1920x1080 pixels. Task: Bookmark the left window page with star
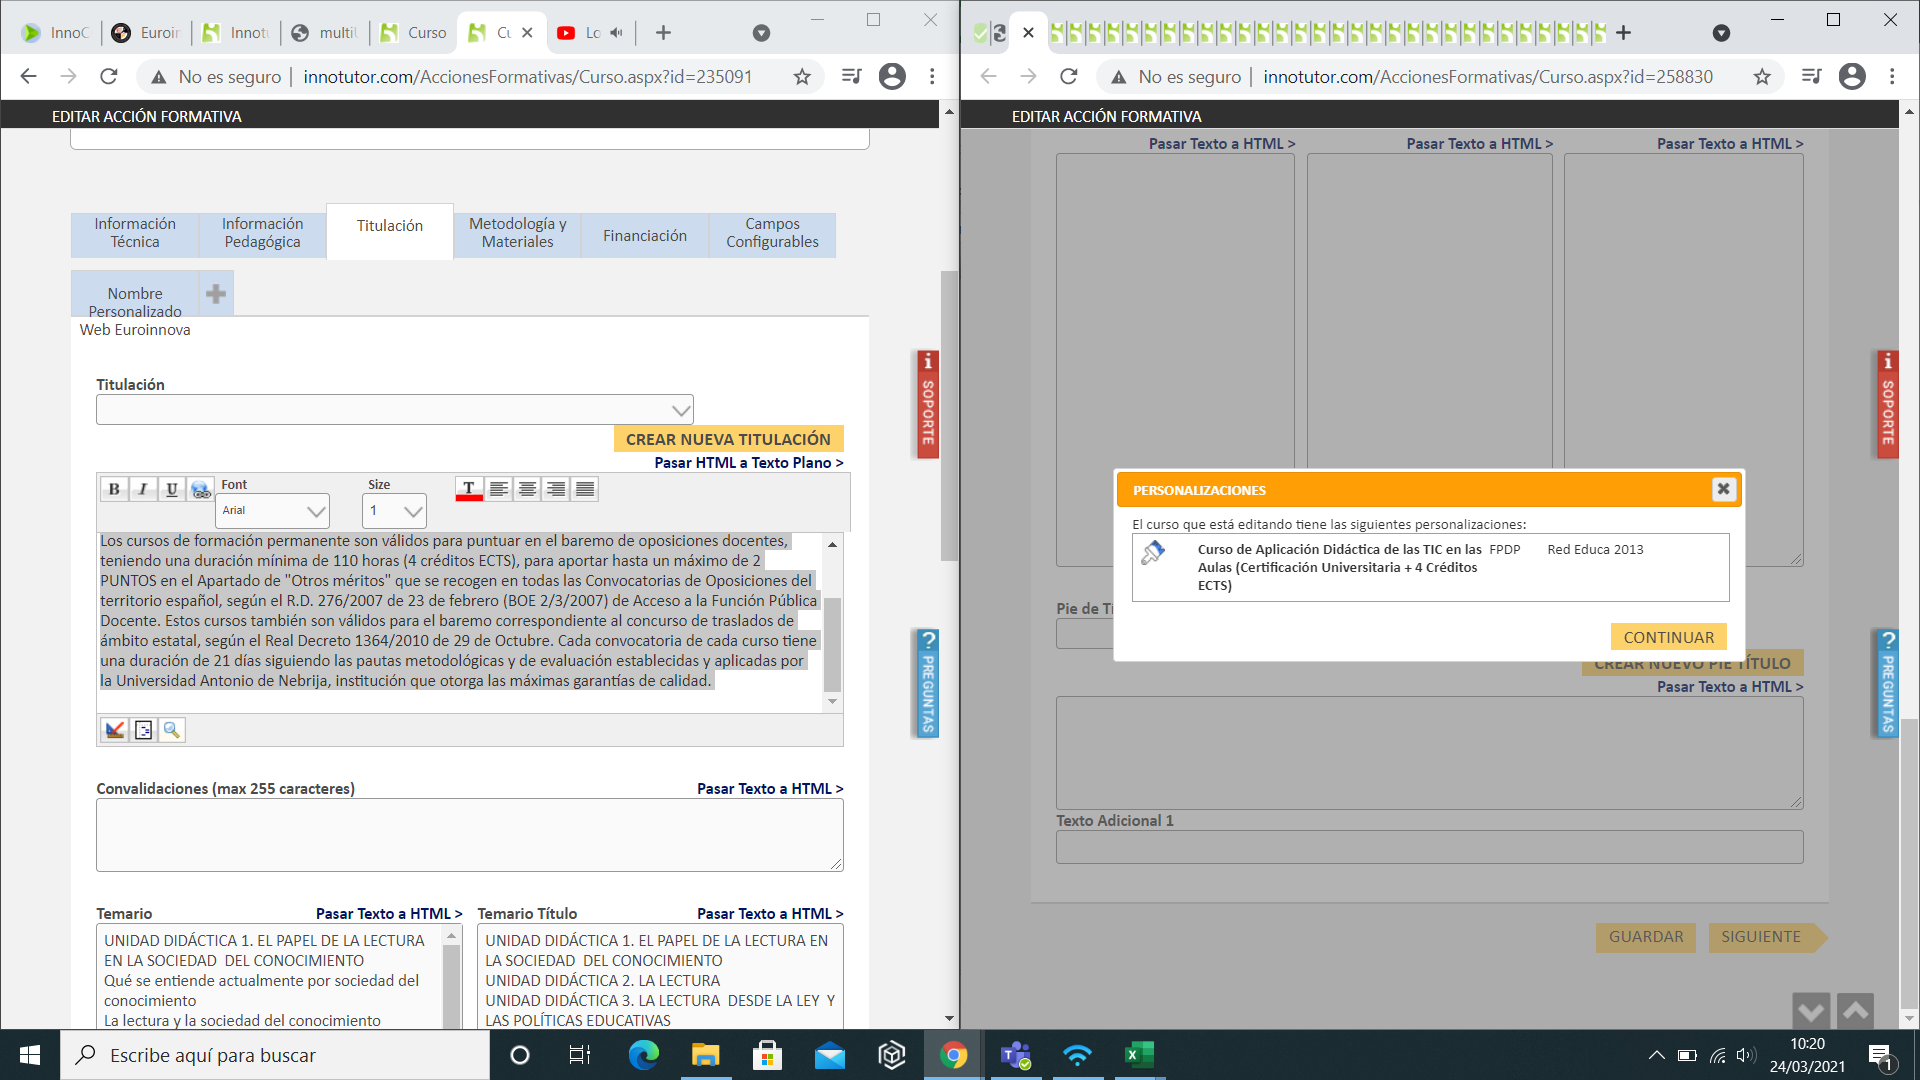[802, 76]
